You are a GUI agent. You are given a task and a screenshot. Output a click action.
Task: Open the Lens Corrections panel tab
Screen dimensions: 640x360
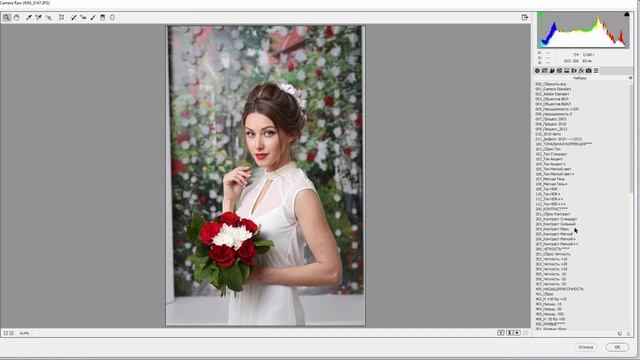[x=574, y=71]
